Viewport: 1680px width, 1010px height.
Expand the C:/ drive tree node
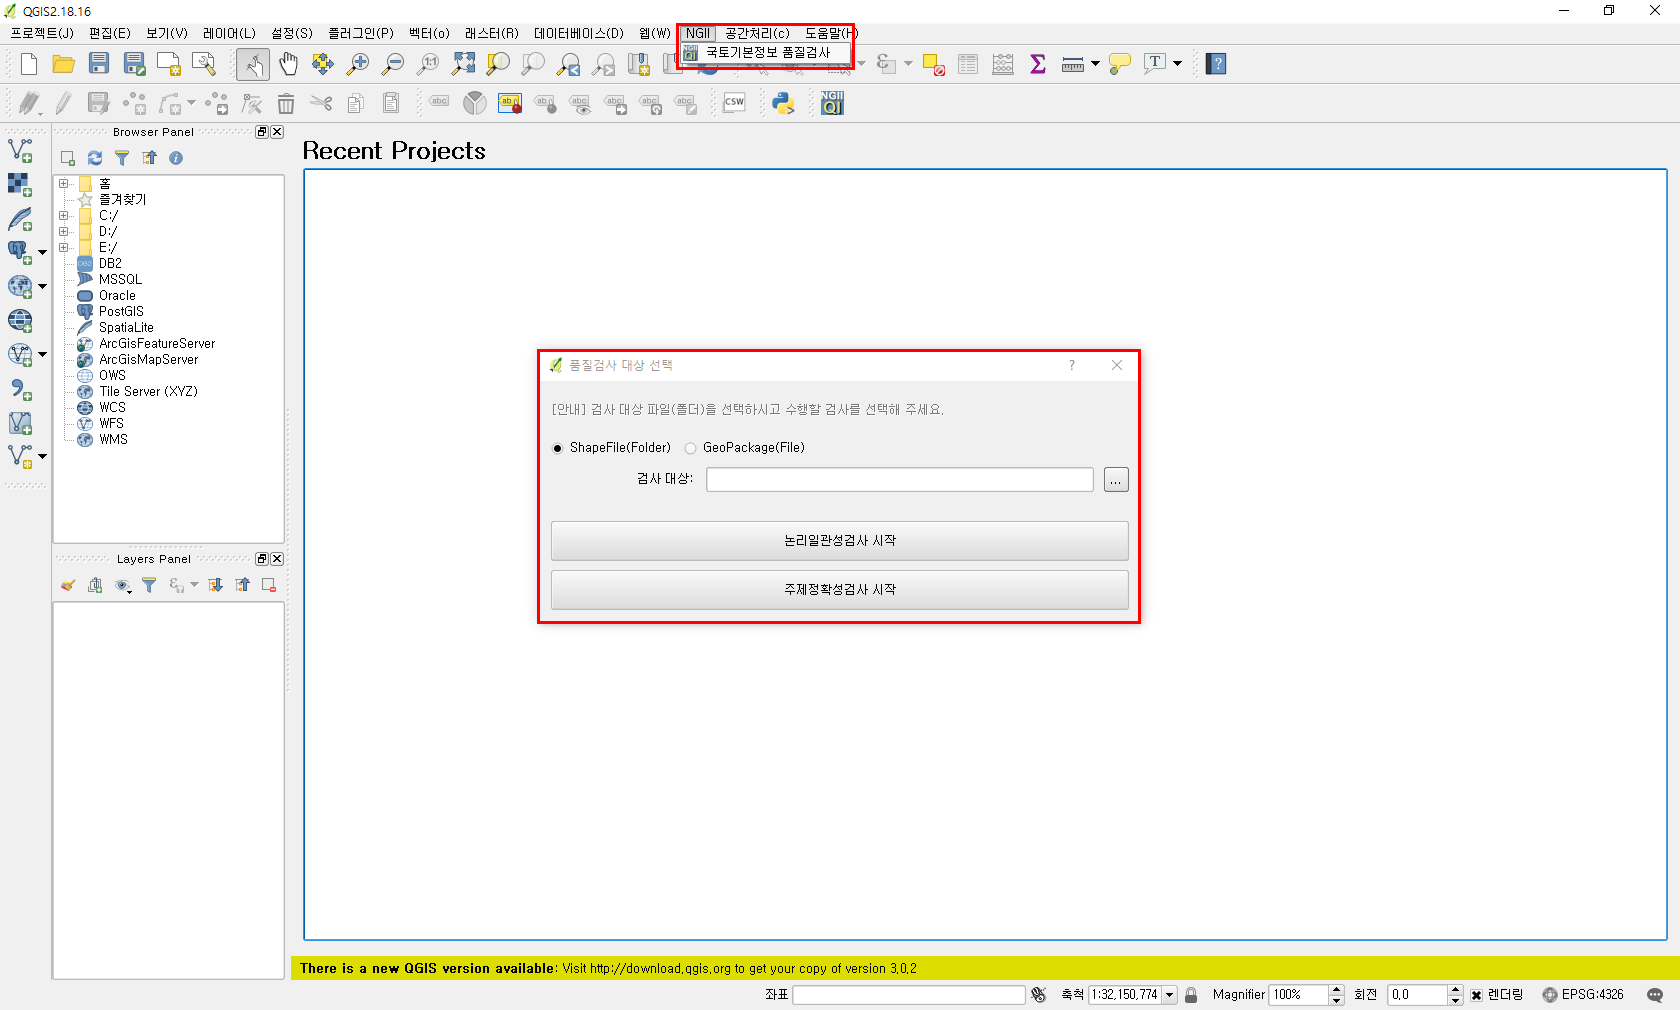coord(64,216)
